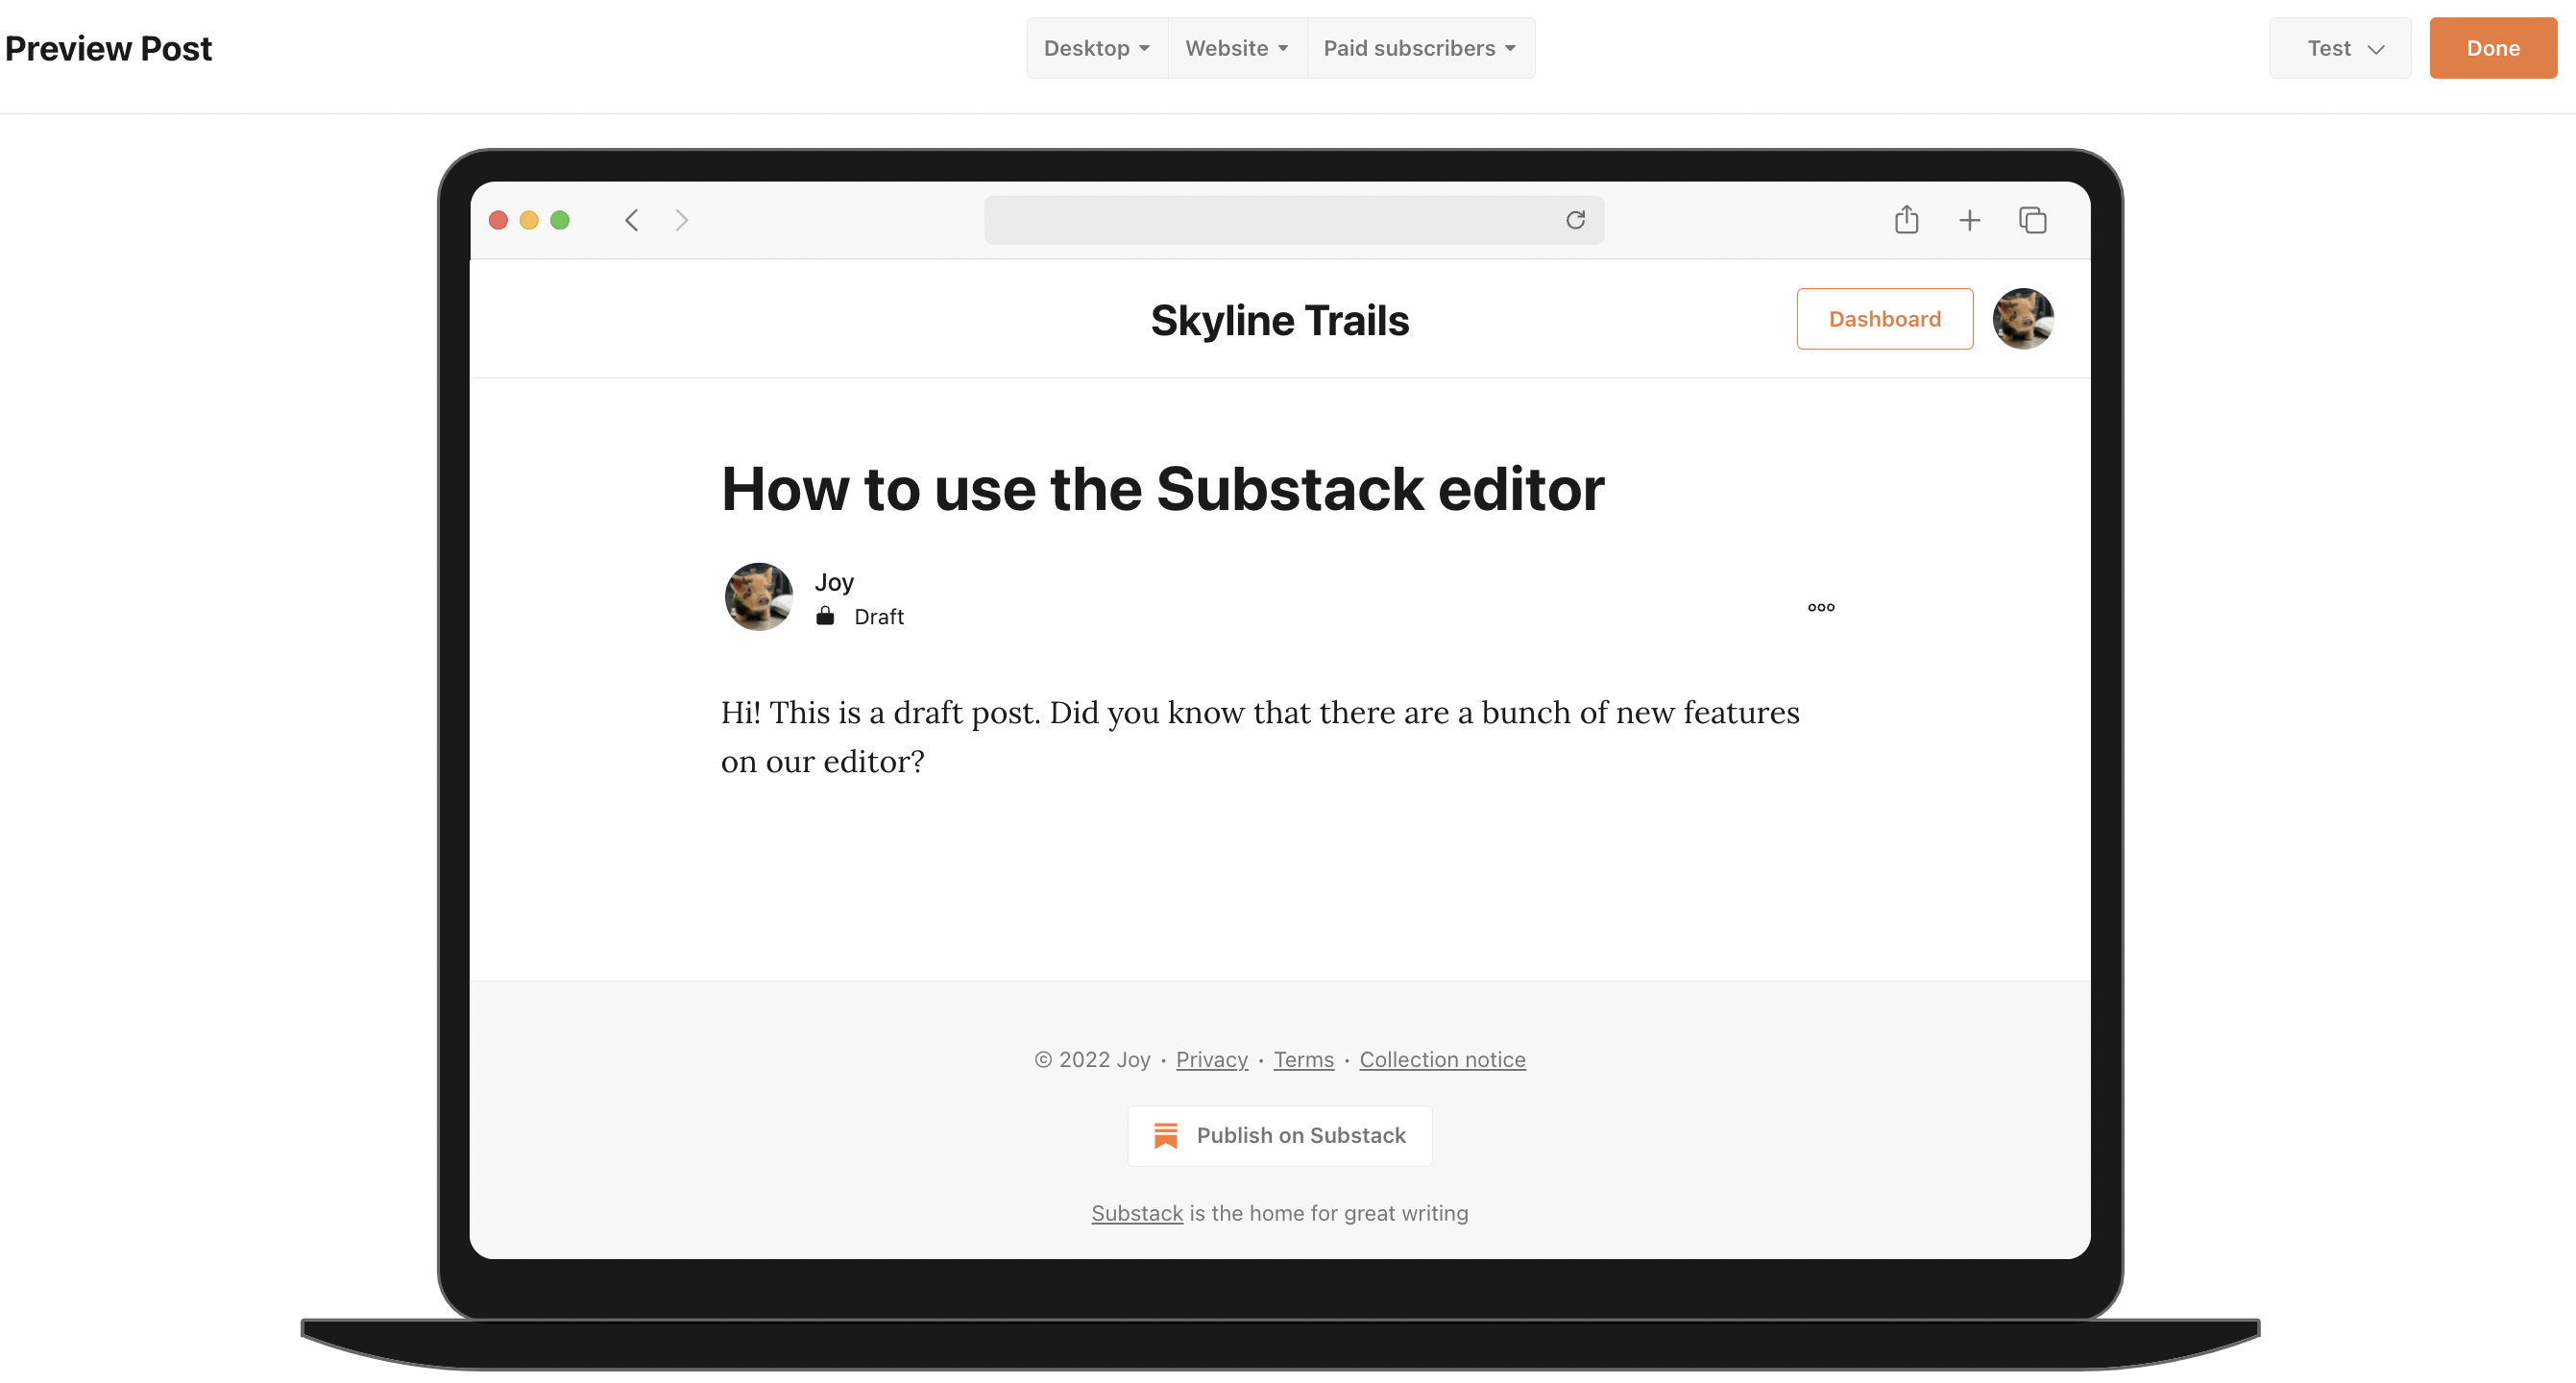The image size is (2576, 1383).
Task: Click the "© 2022 Joy" copyright text
Action: 1092,1059
